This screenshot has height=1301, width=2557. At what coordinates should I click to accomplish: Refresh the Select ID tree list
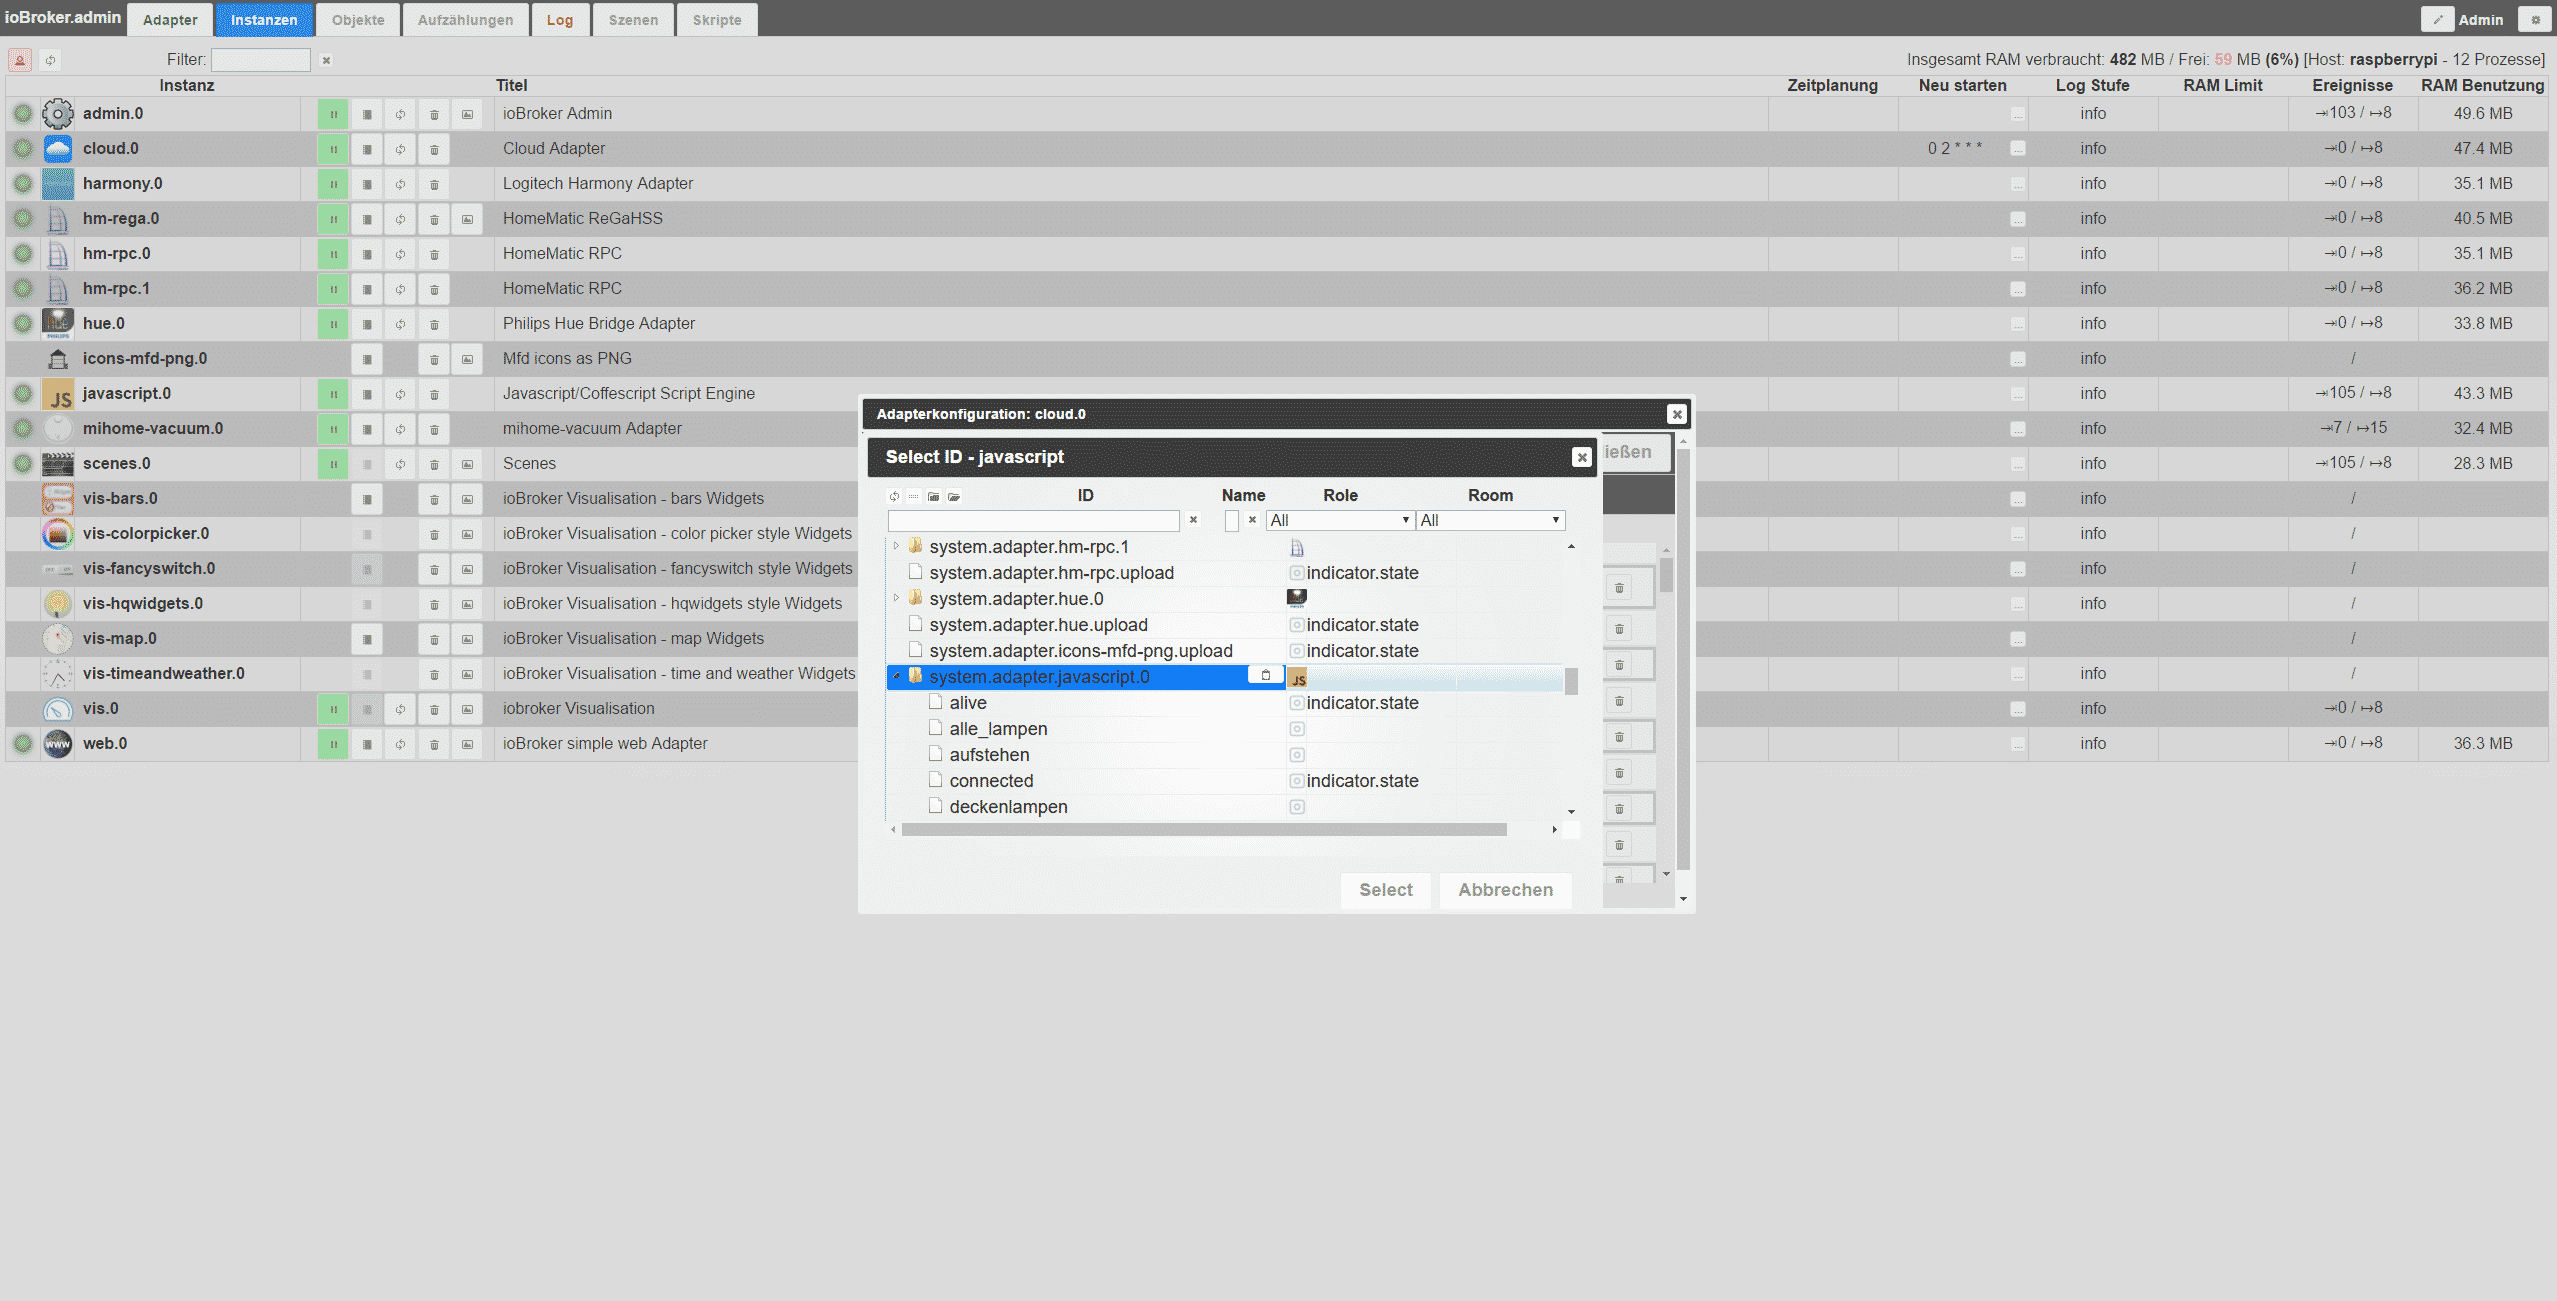[x=894, y=496]
